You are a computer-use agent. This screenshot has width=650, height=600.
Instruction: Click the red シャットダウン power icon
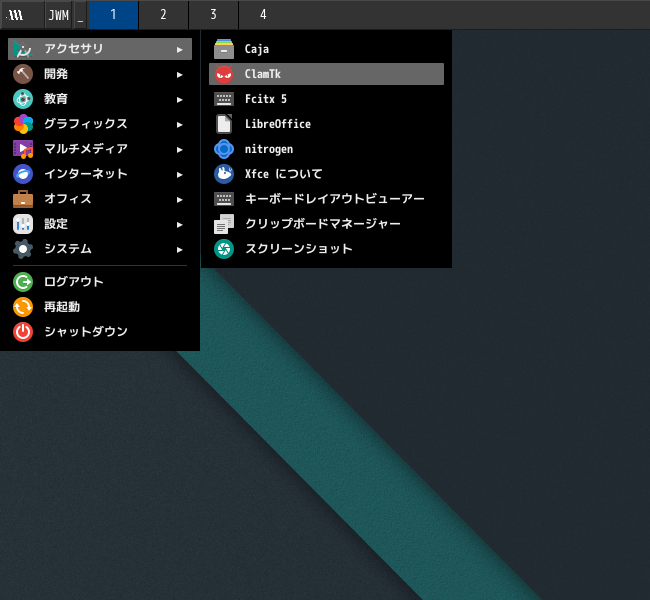(x=23, y=332)
